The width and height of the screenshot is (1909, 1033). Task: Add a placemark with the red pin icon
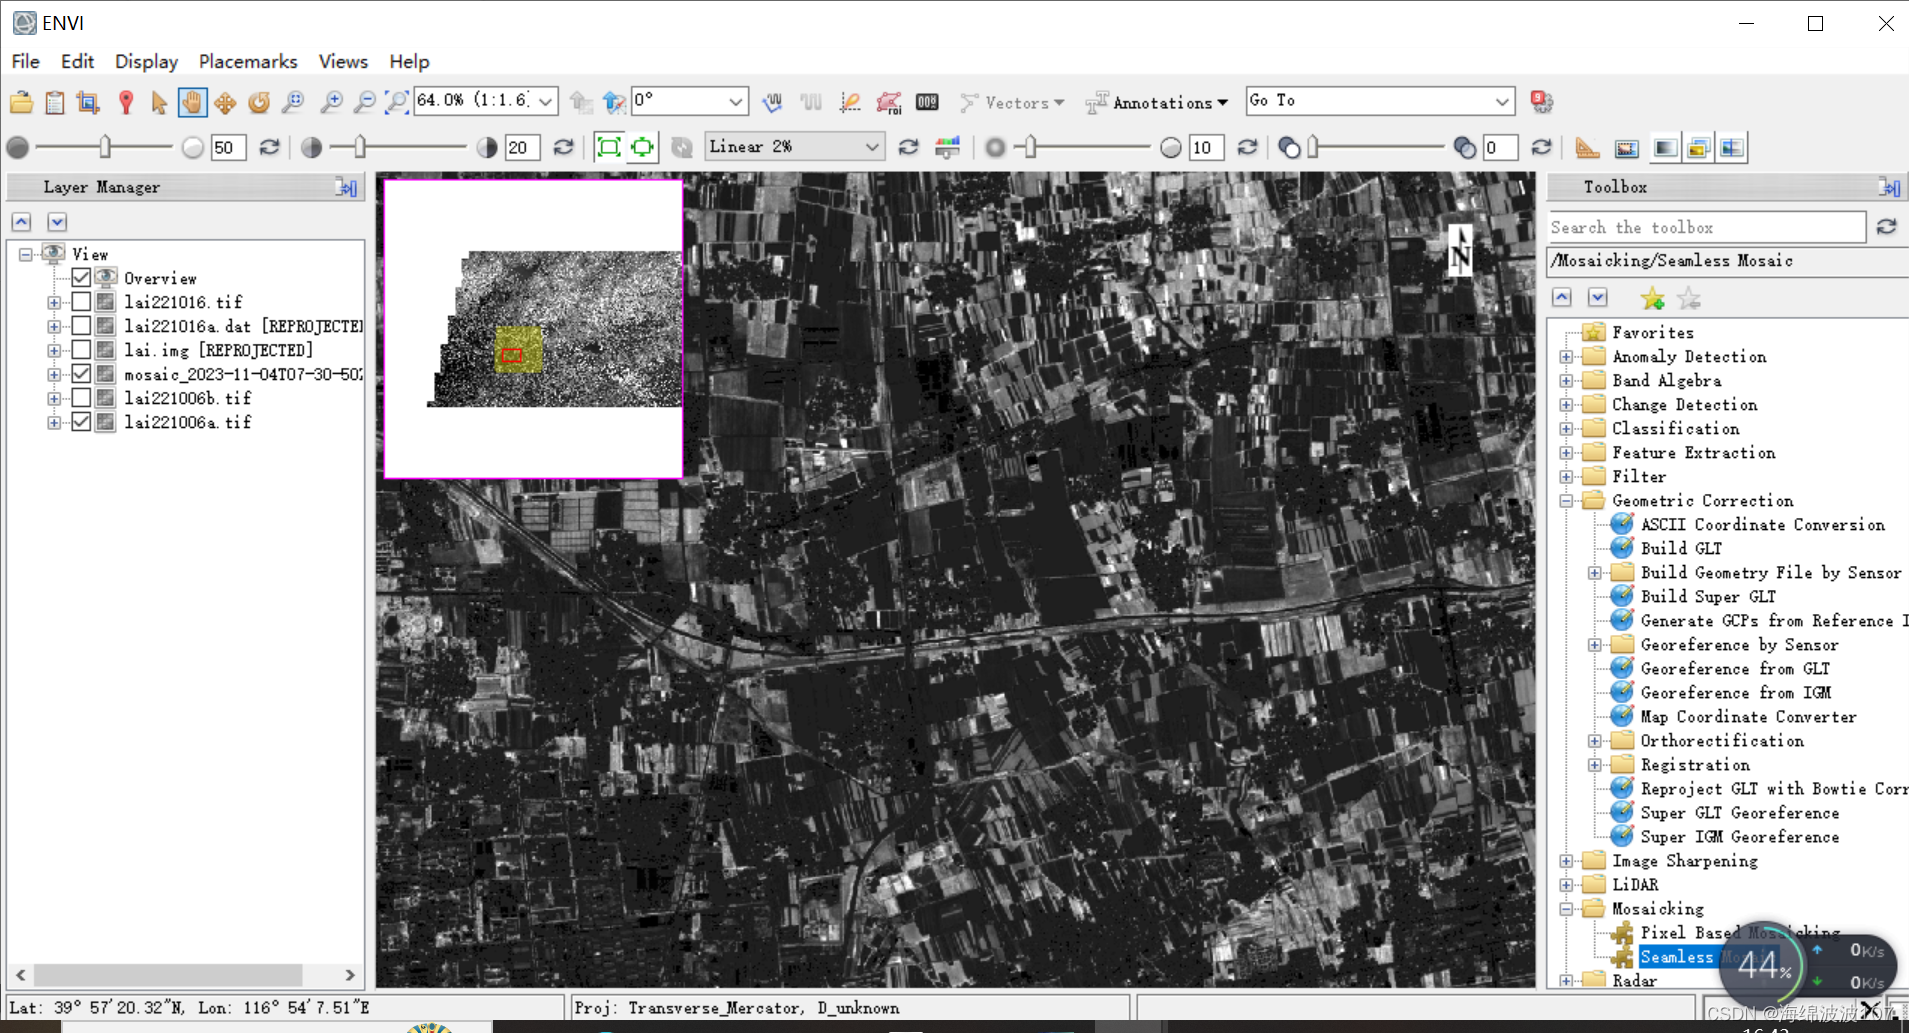point(126,102)
